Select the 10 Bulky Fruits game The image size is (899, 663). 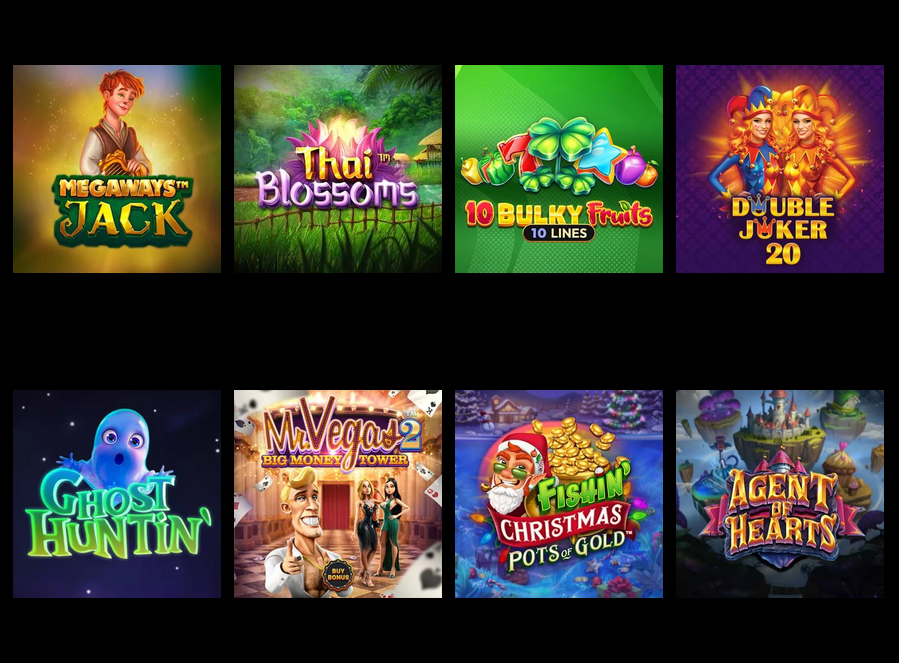[x=559, y=169]
